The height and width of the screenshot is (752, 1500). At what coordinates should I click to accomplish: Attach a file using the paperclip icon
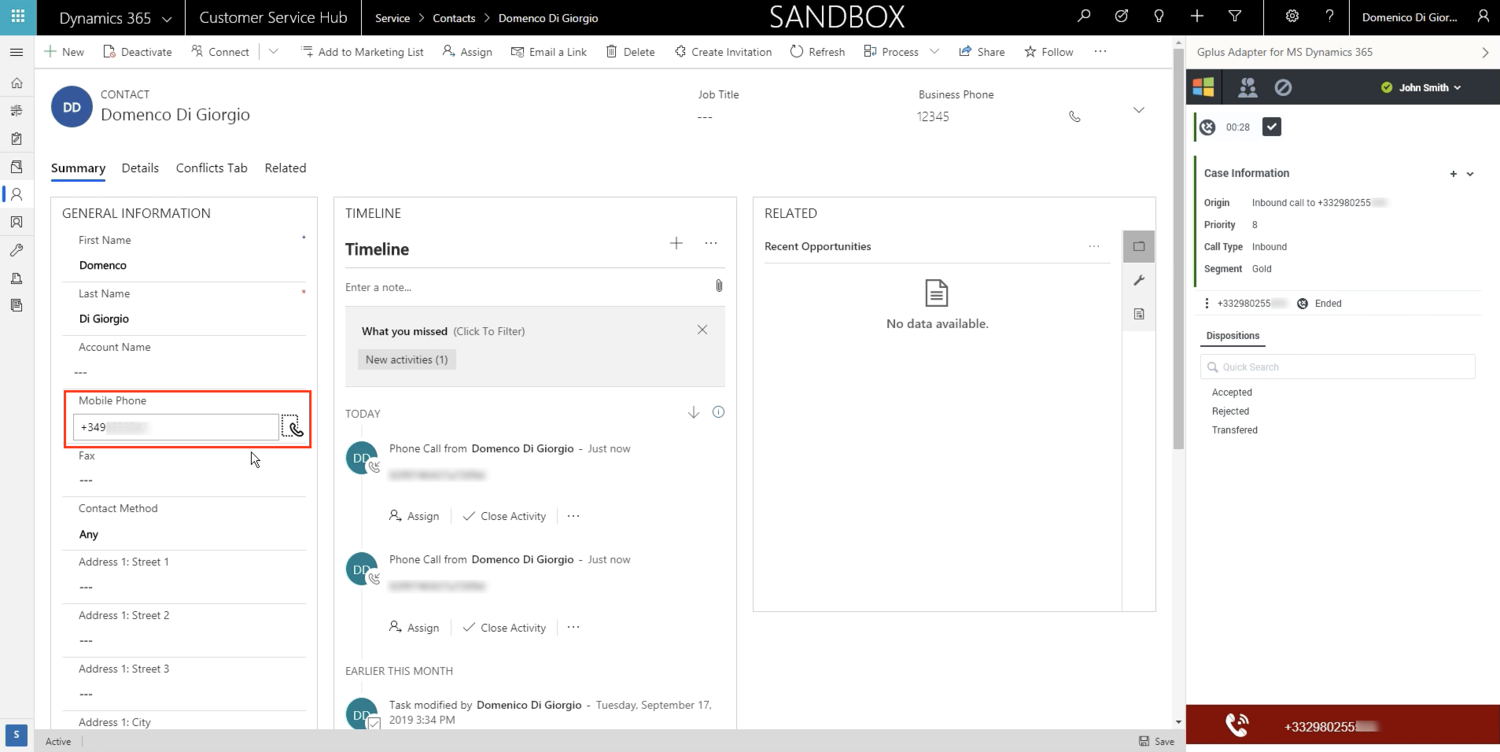click(x=718, y=286)
